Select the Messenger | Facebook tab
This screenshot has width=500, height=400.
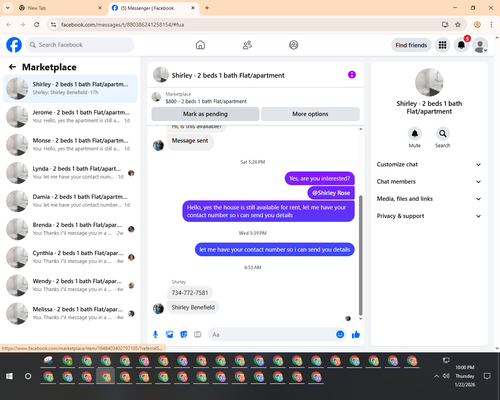pyautogui.click(x=153, y=8)
